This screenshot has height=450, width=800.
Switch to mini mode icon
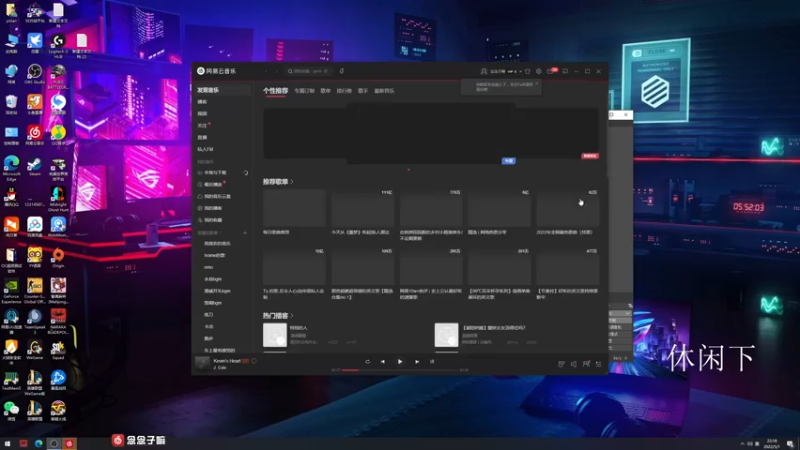[x=565, y=71]
